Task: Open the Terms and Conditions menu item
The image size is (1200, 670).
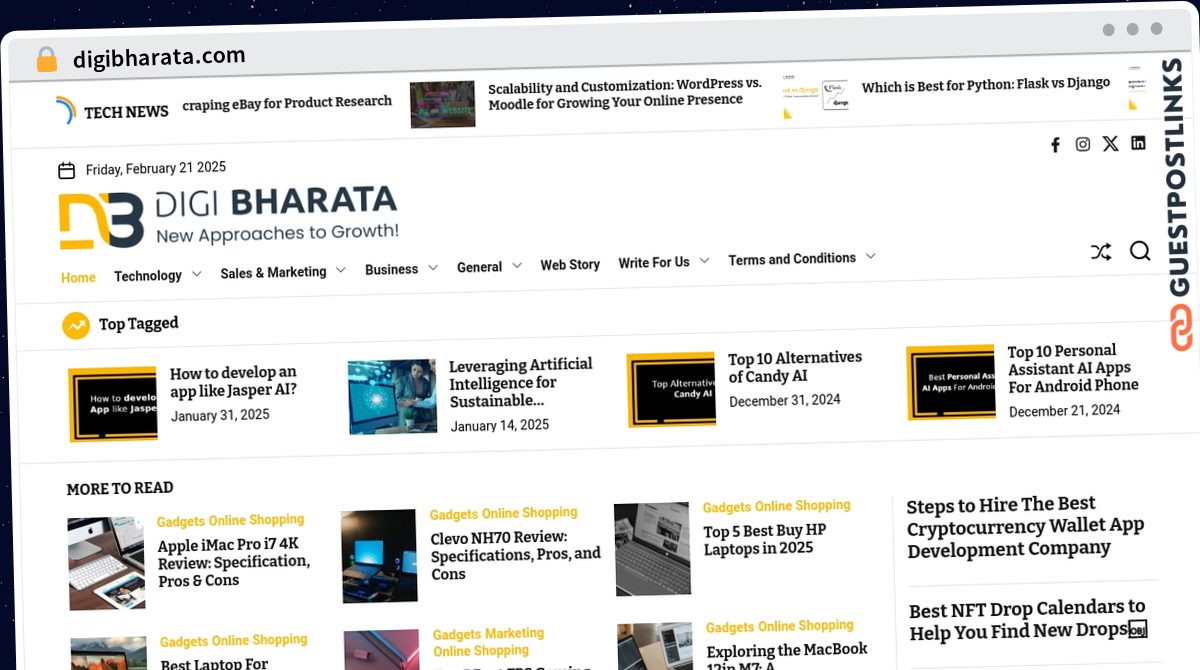Action: pos(792,259)
